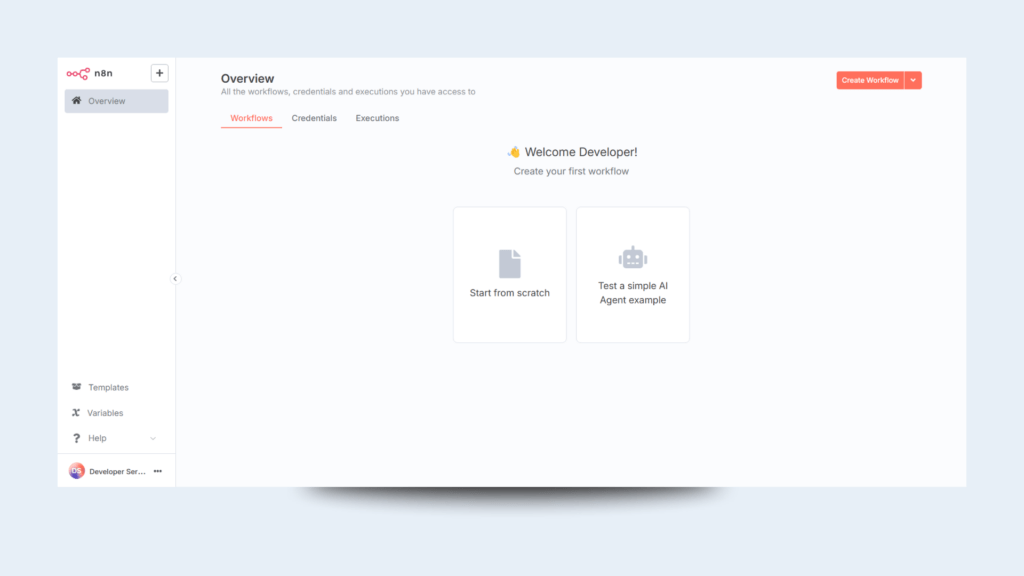Image resolution: width=1024 pixels, height=576 pixels.
Task: Open the Variables page
Action: coord(105,413)
